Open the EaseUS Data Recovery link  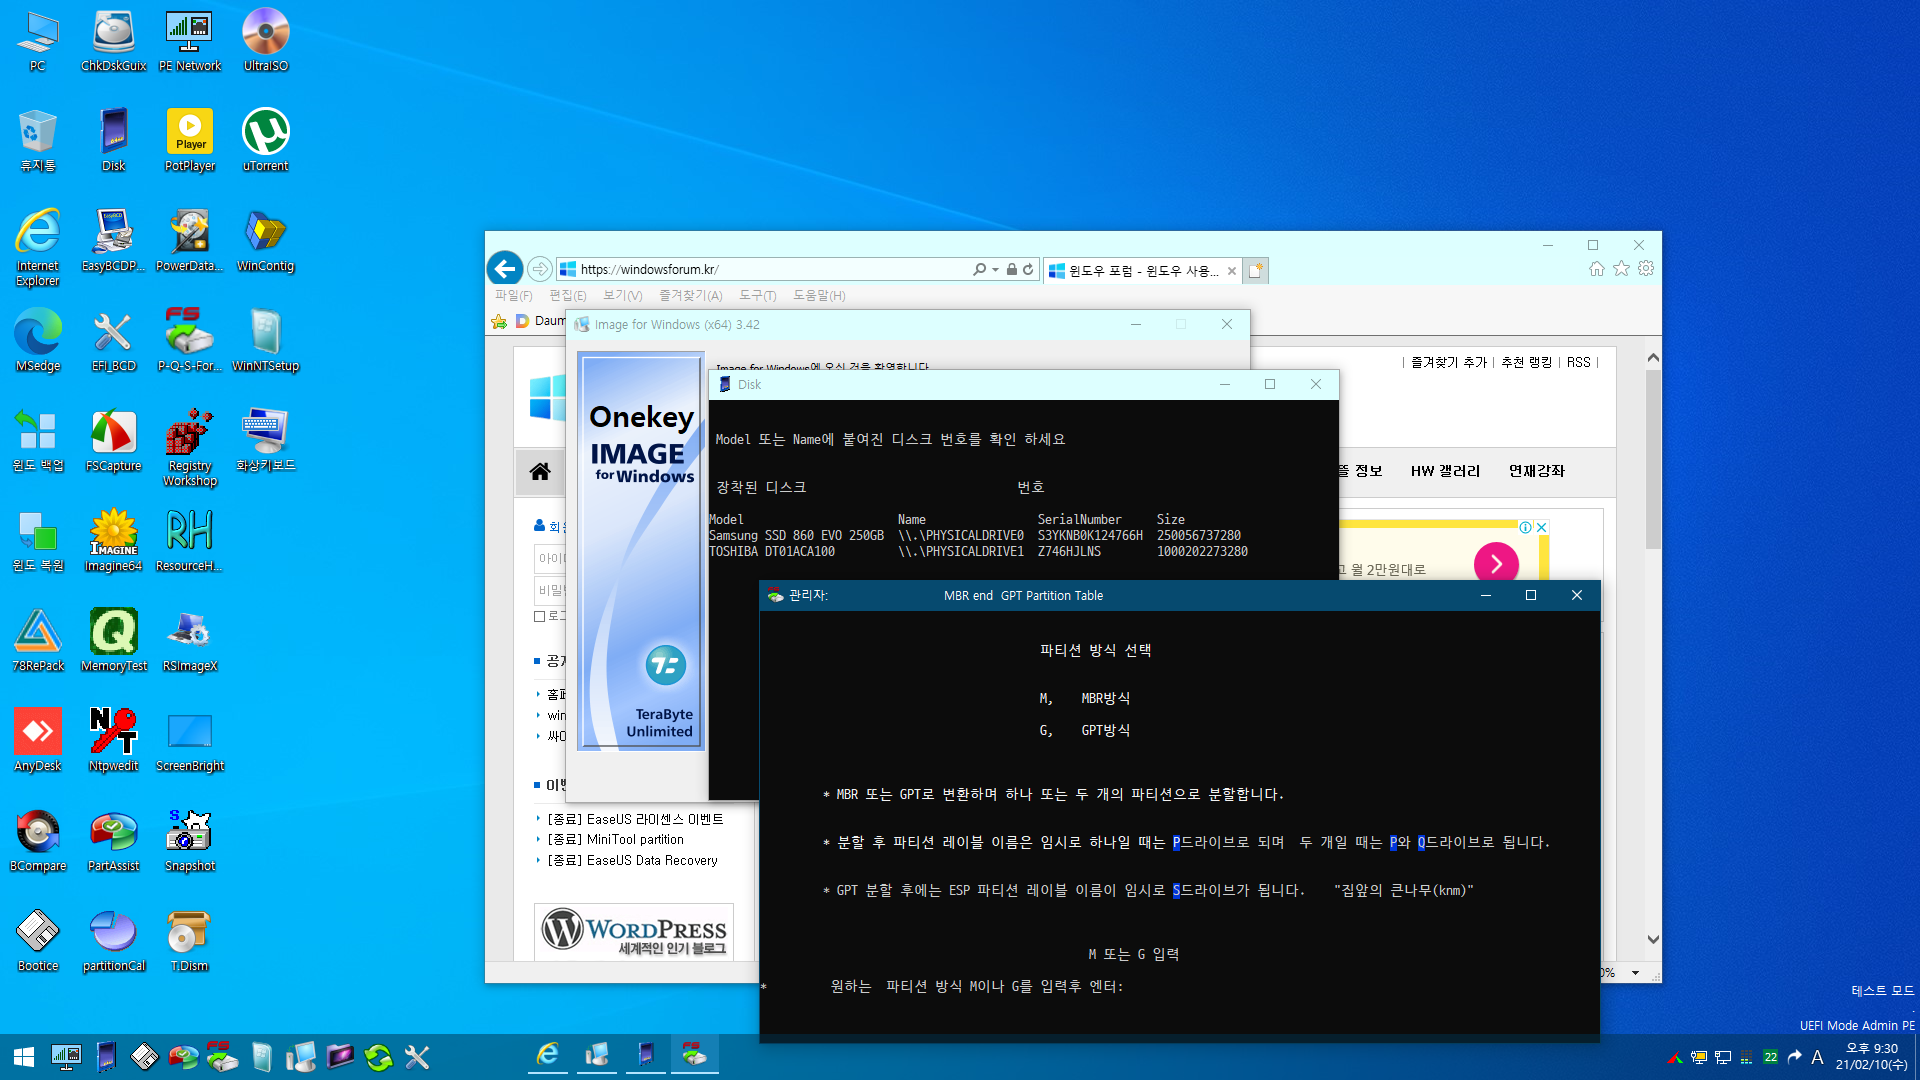(632, 860)
